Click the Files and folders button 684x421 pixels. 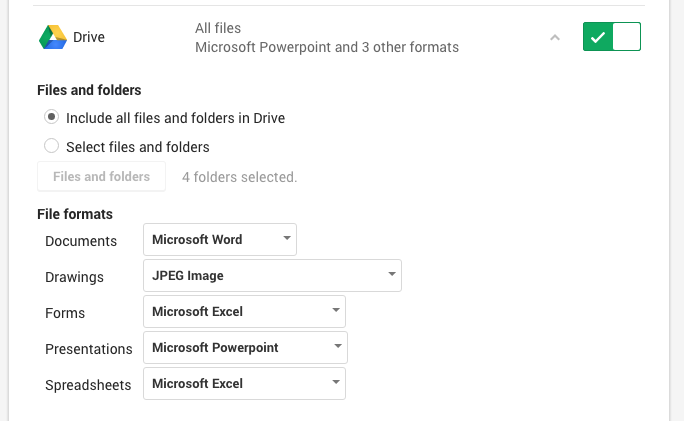(101, 176)
